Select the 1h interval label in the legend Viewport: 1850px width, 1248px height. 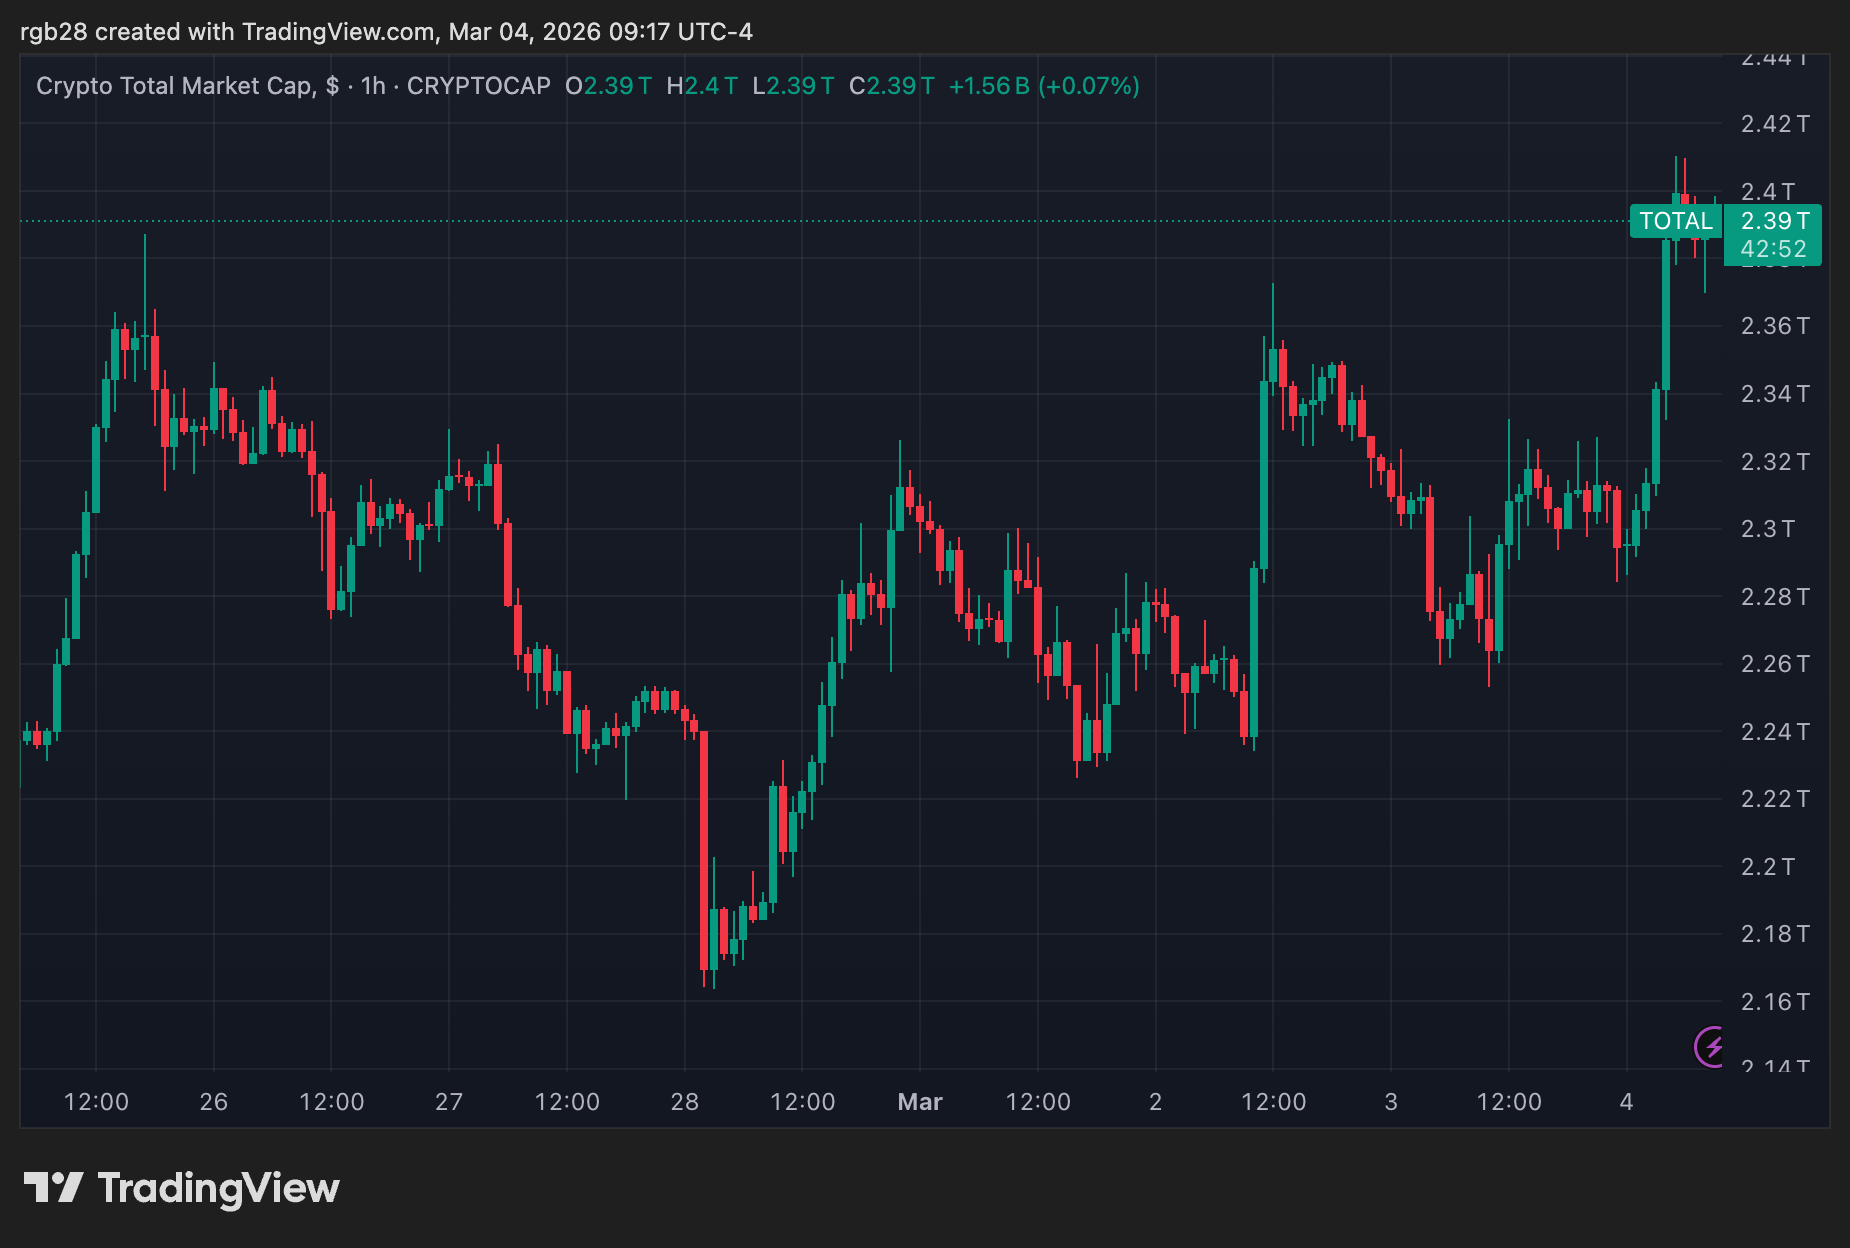point(373,86)
